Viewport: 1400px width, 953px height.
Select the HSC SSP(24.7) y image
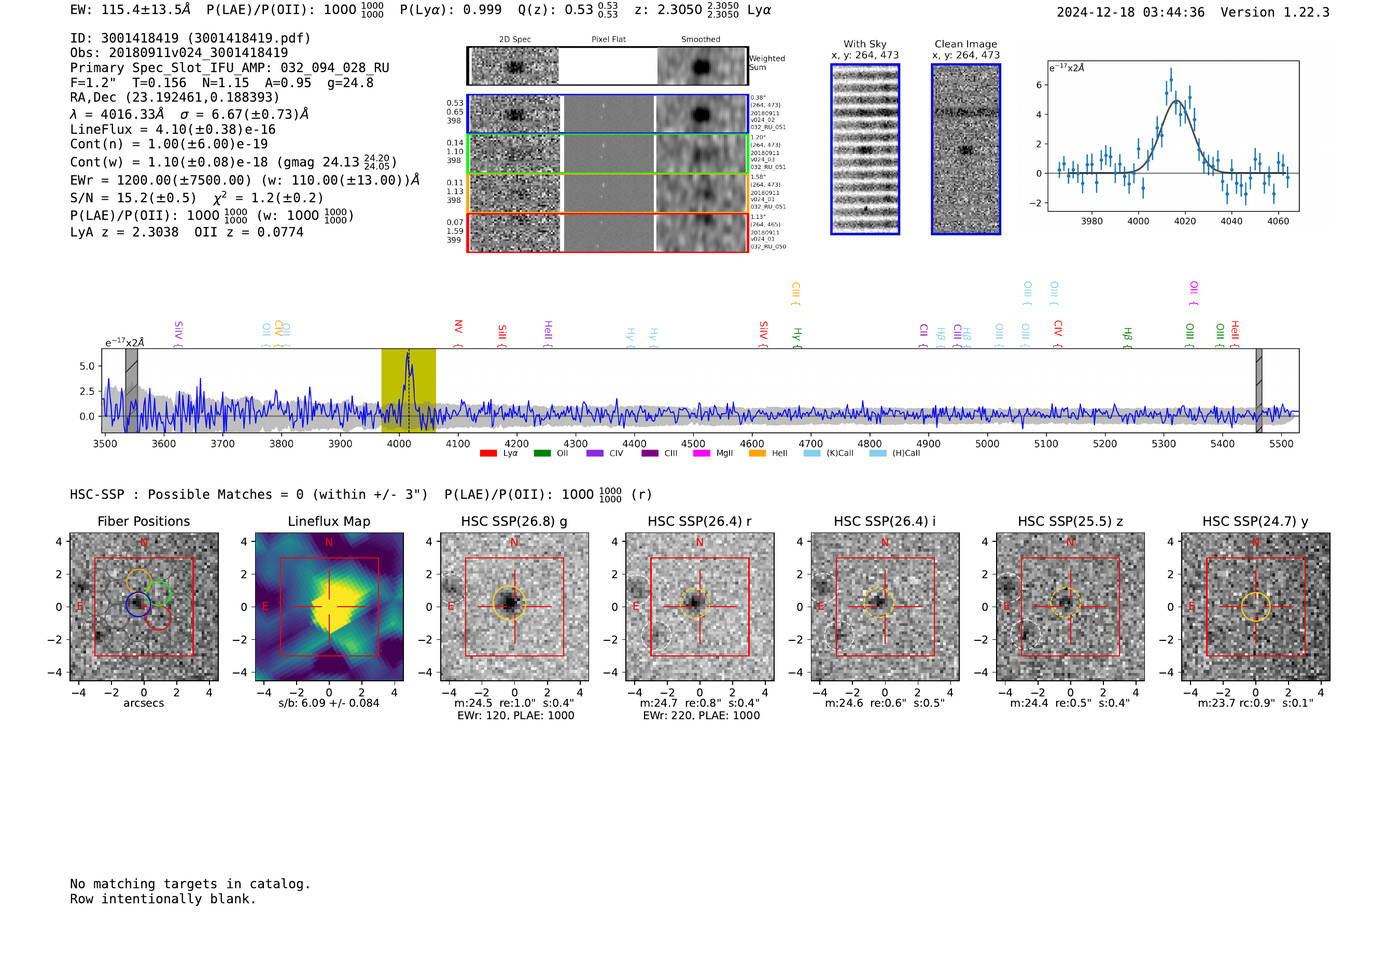[x=1256, y=607]
